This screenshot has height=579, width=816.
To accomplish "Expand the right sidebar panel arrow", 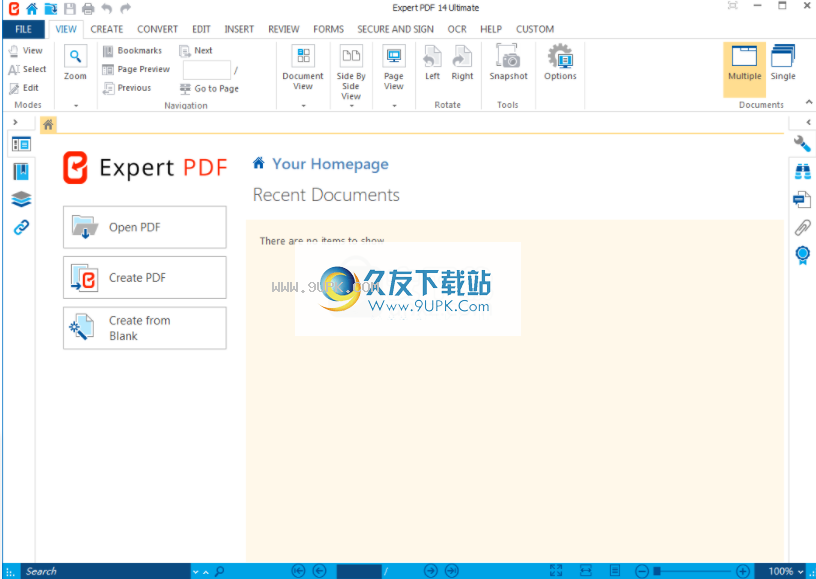I will pos(809,122).
